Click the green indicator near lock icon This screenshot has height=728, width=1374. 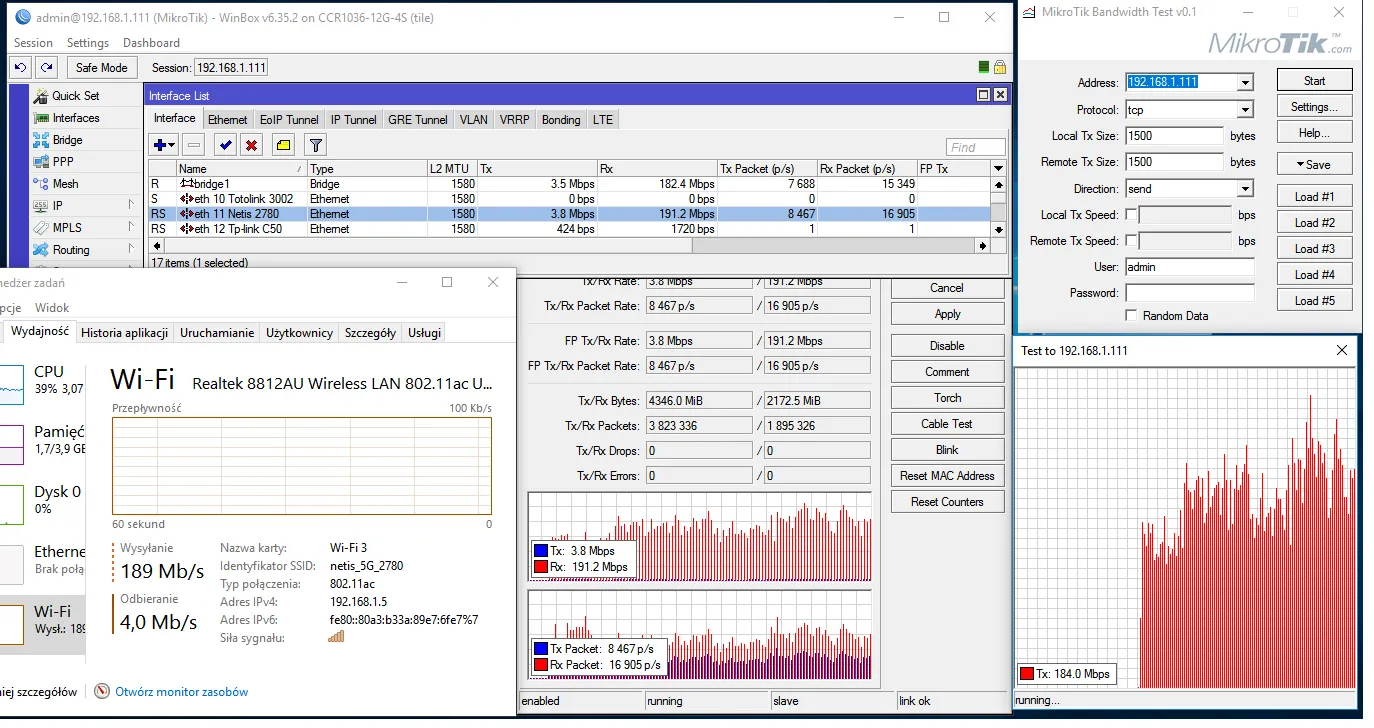click(984, 67)
